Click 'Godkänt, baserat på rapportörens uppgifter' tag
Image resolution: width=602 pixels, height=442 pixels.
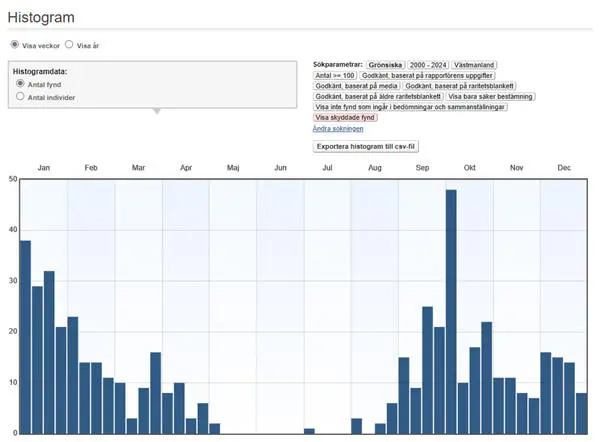pos(427,75)
